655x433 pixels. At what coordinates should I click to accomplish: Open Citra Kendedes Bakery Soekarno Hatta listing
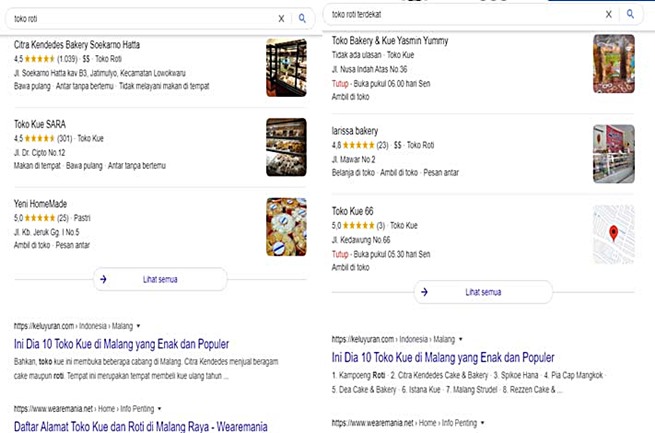77,45
